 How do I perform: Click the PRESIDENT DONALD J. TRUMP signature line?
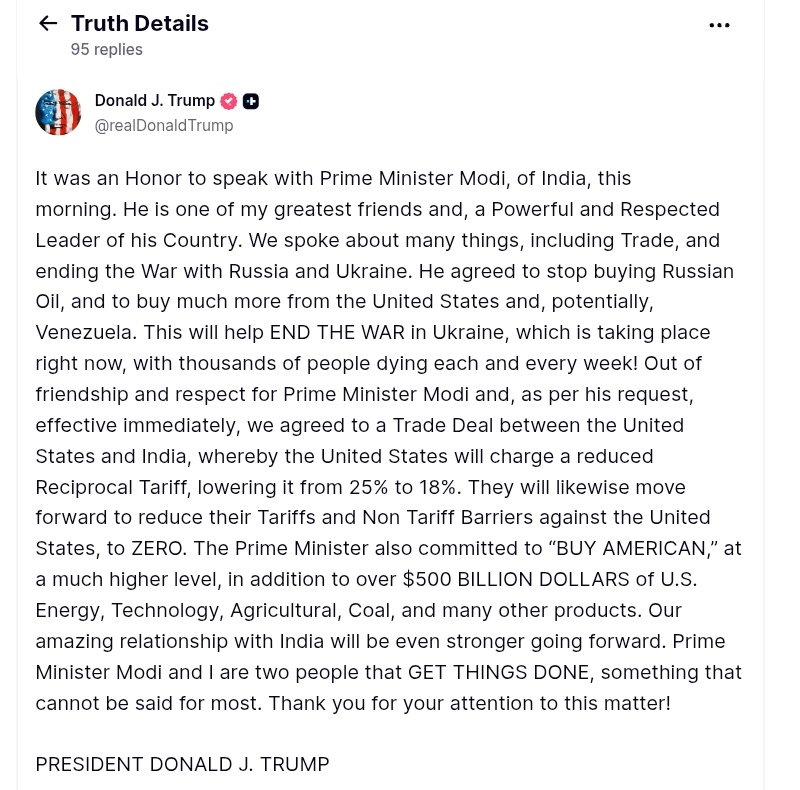point(182,763)
